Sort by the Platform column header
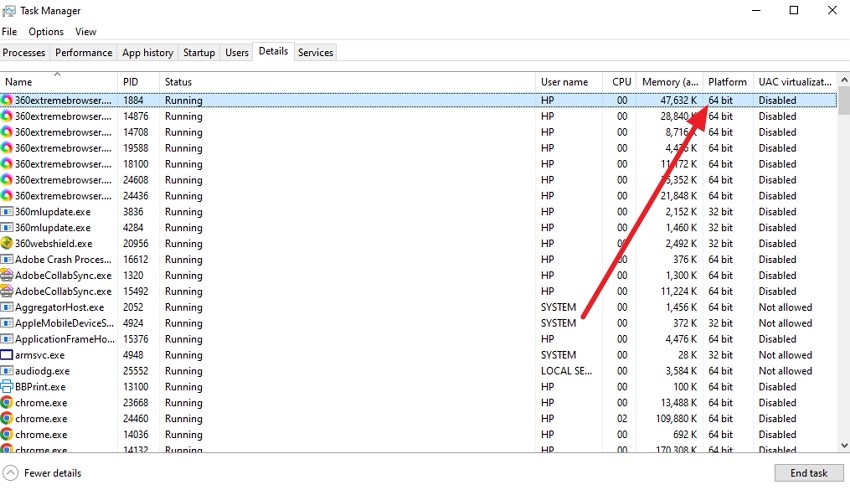The image size is (850, 490). click(x=728, y=82)
